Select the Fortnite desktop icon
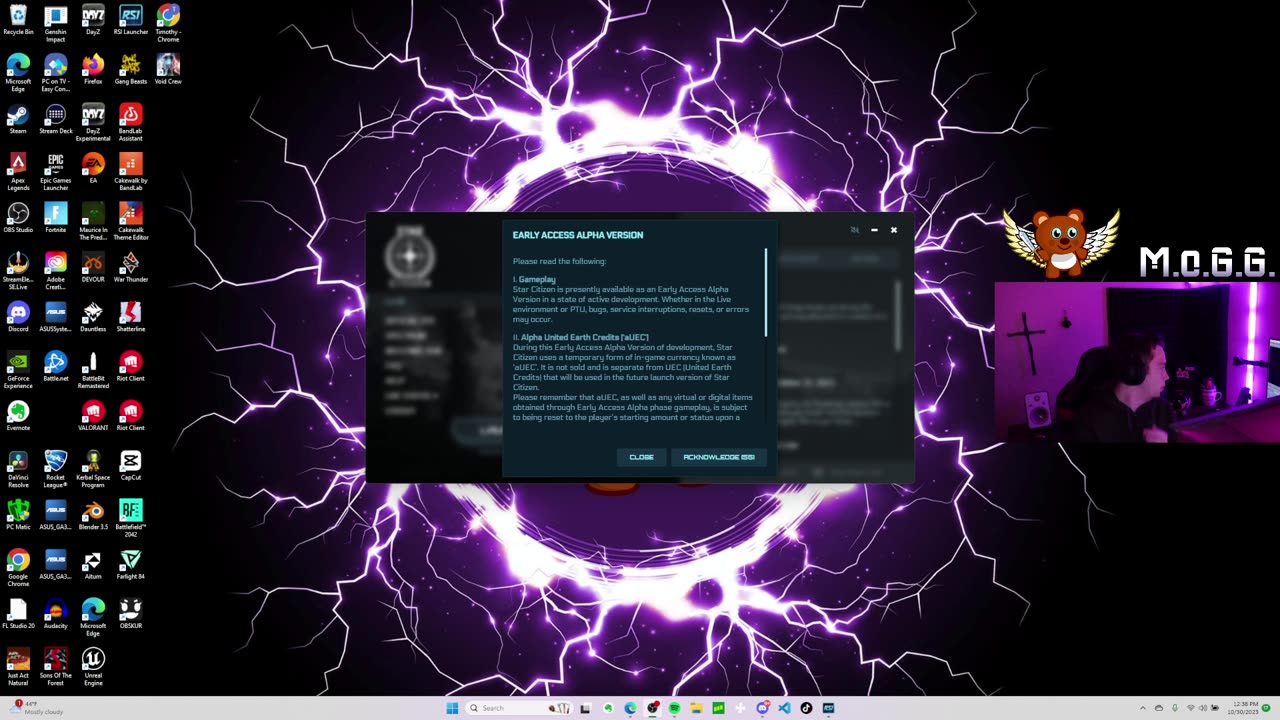Image resolution: width=1280 pixels, height=720 pixels. point(56,218)
